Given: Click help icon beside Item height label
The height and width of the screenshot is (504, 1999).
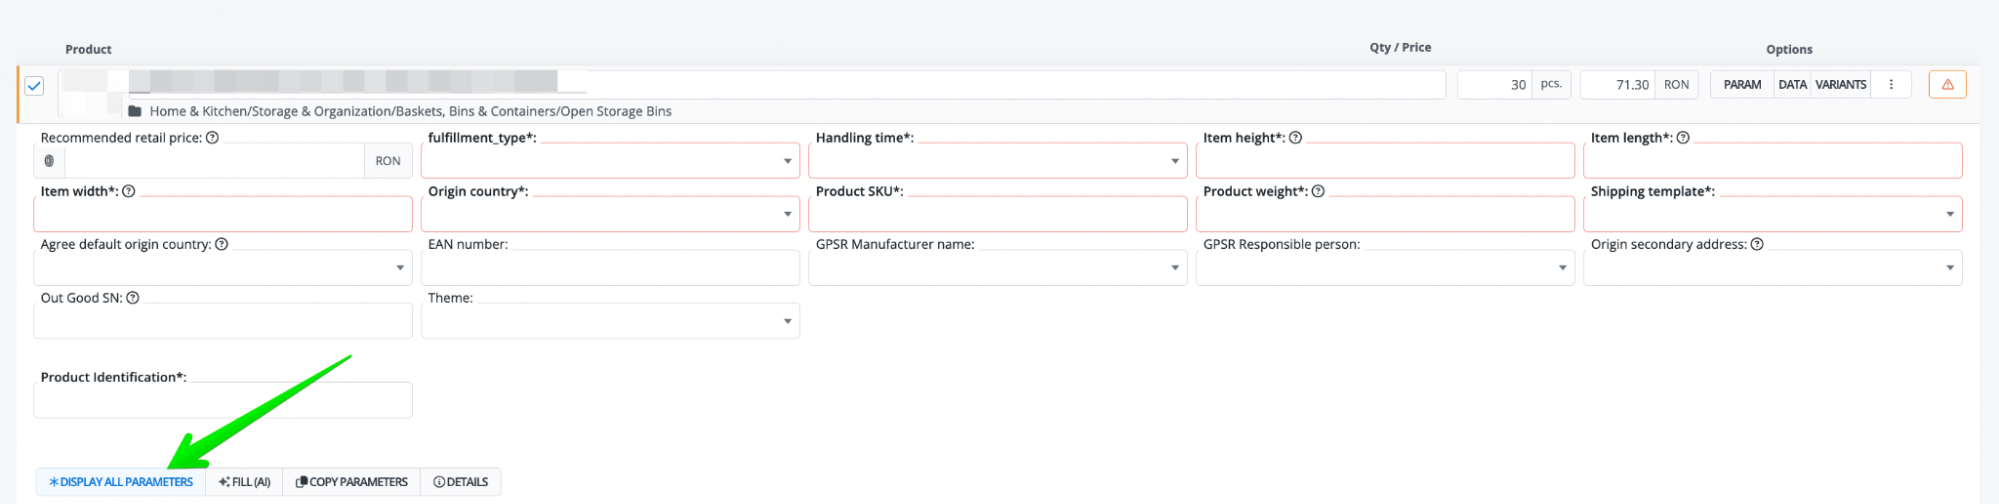Looking at the screenshot, I should (1295, 138).
